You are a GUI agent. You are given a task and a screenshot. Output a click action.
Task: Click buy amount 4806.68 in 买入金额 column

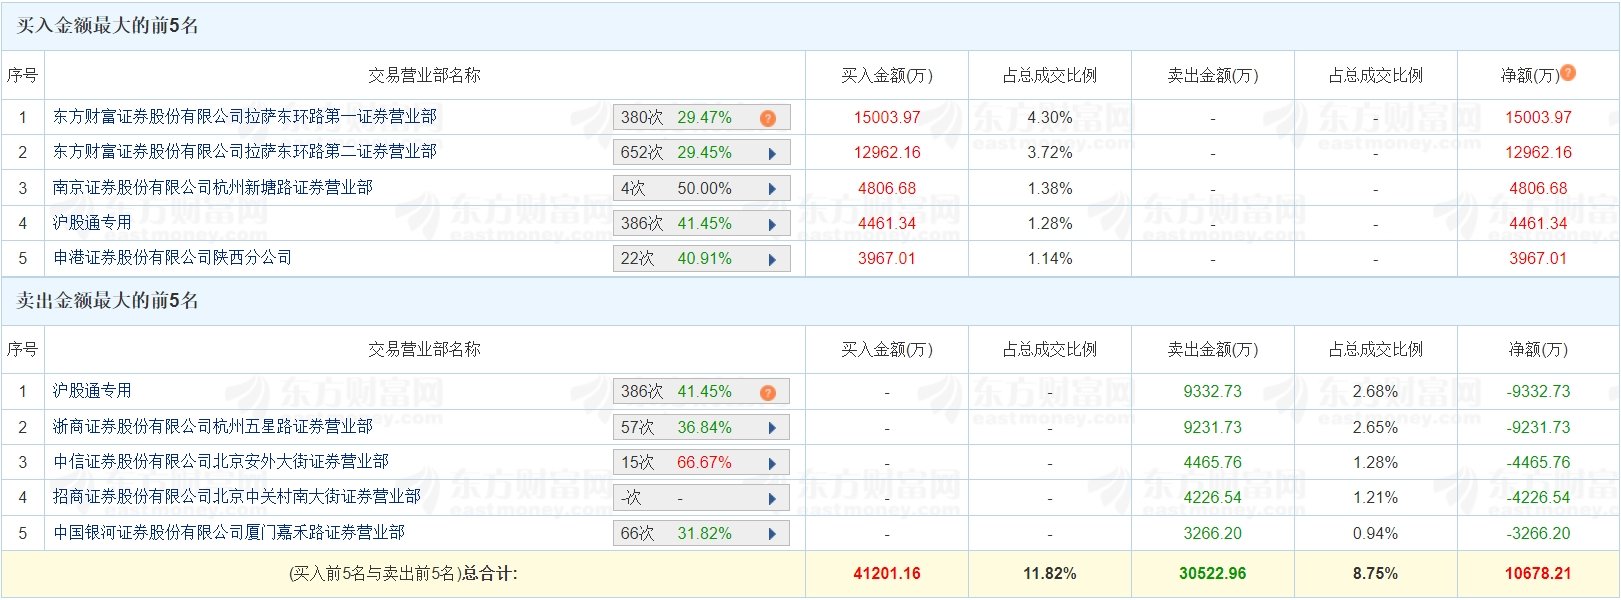[887, 188]
